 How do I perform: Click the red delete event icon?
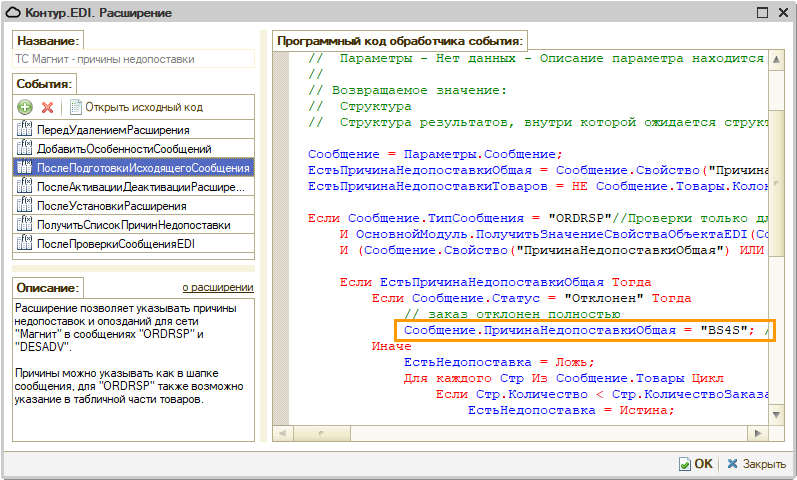point(47,107)
